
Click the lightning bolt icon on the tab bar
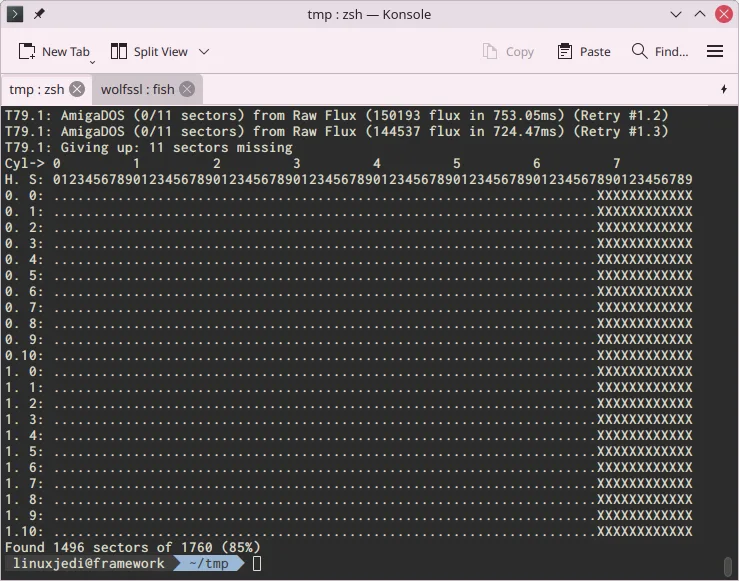click(x=724, y=89)
